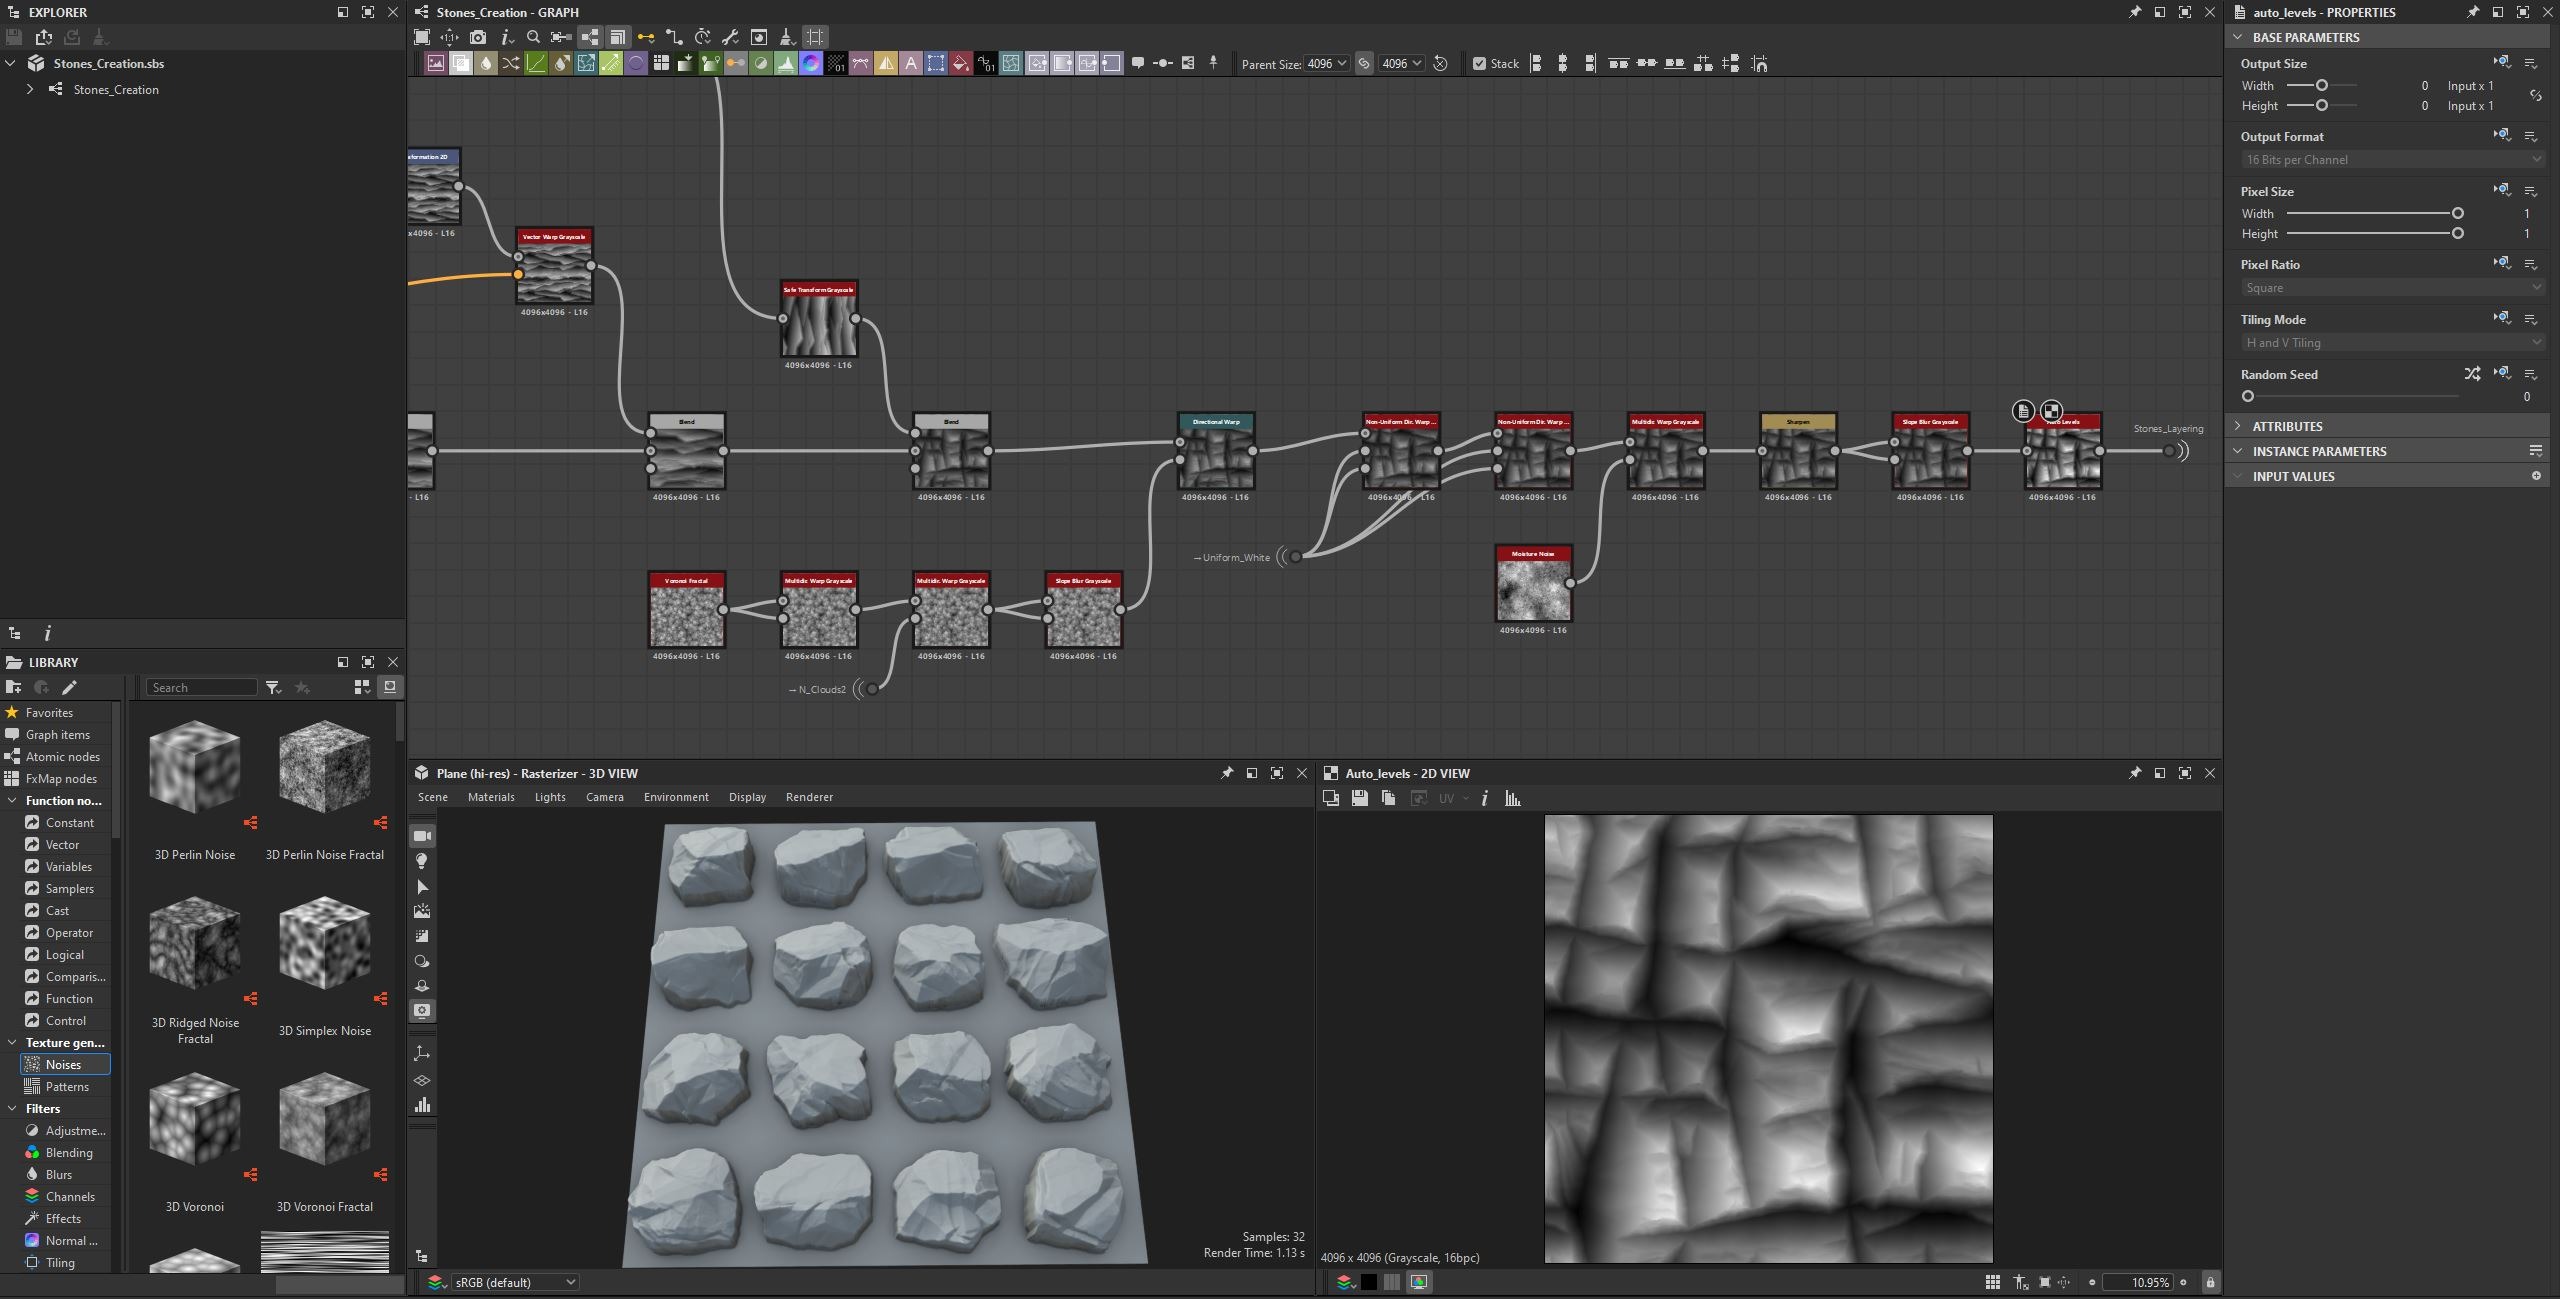Viewport: 2560px width, 1299px height.
Task: Add a Curve node from toolbar
Action: click(x=536, y=63)
